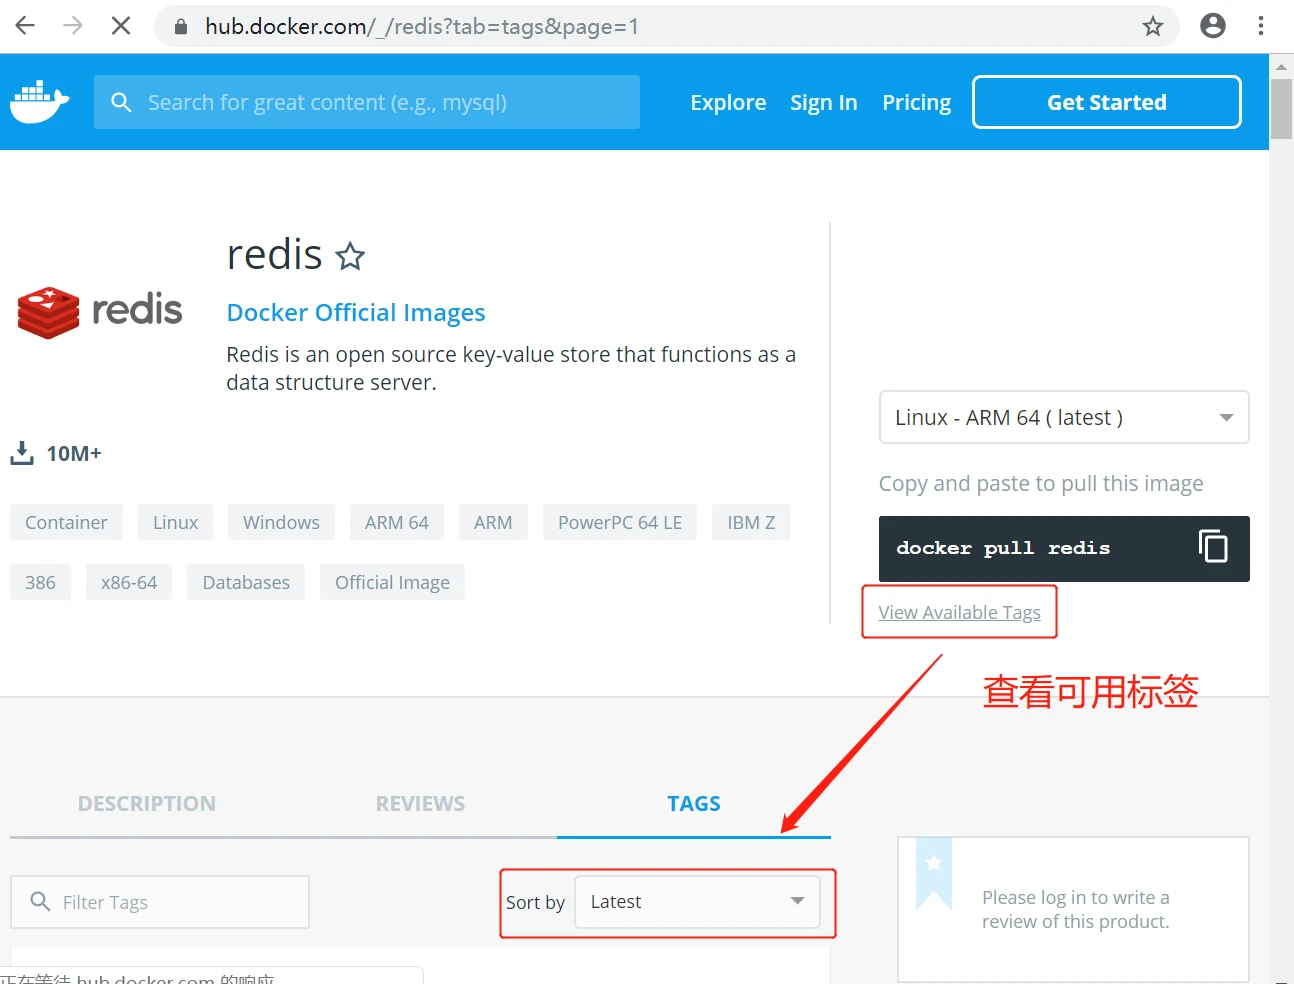Screen dimensions: 1294x984
Task: Open the browser profile account icon
Action: (x=1212, y=26)
